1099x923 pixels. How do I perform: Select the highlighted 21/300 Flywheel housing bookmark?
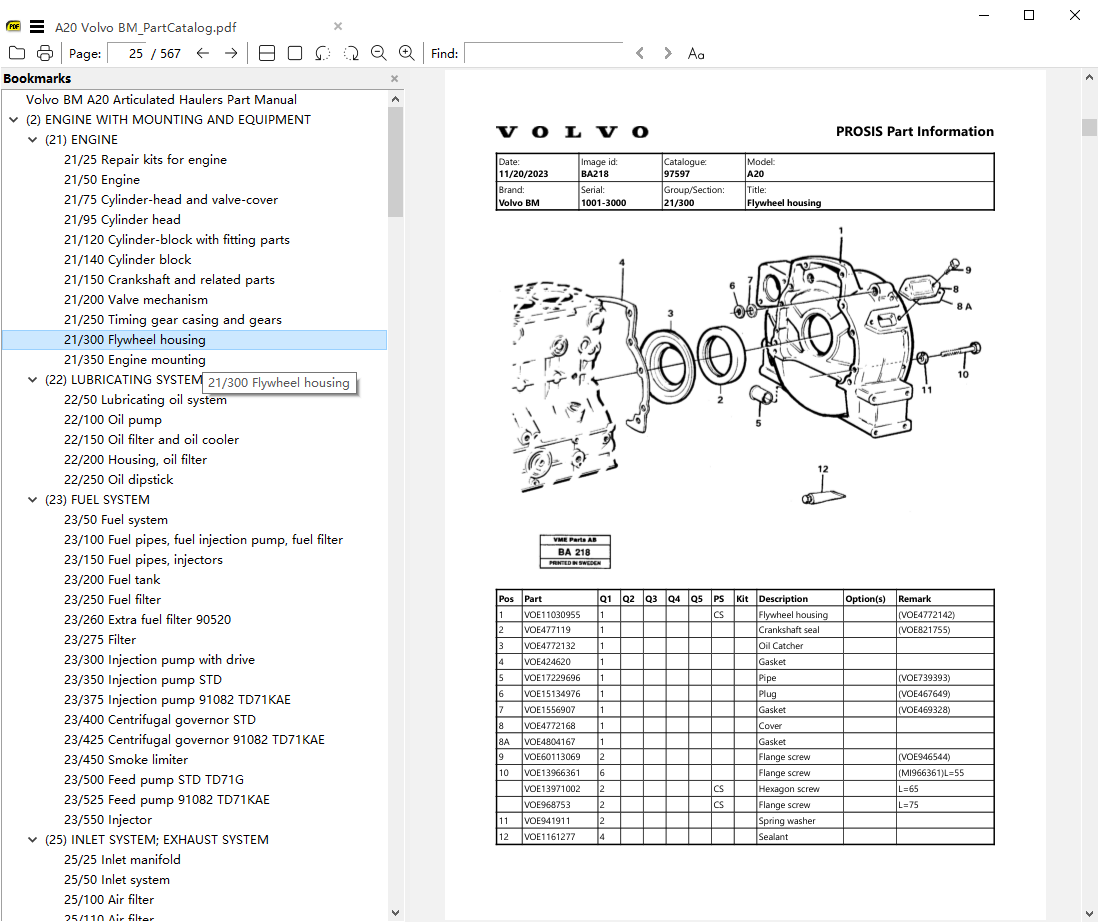click(x=194, y=340)
